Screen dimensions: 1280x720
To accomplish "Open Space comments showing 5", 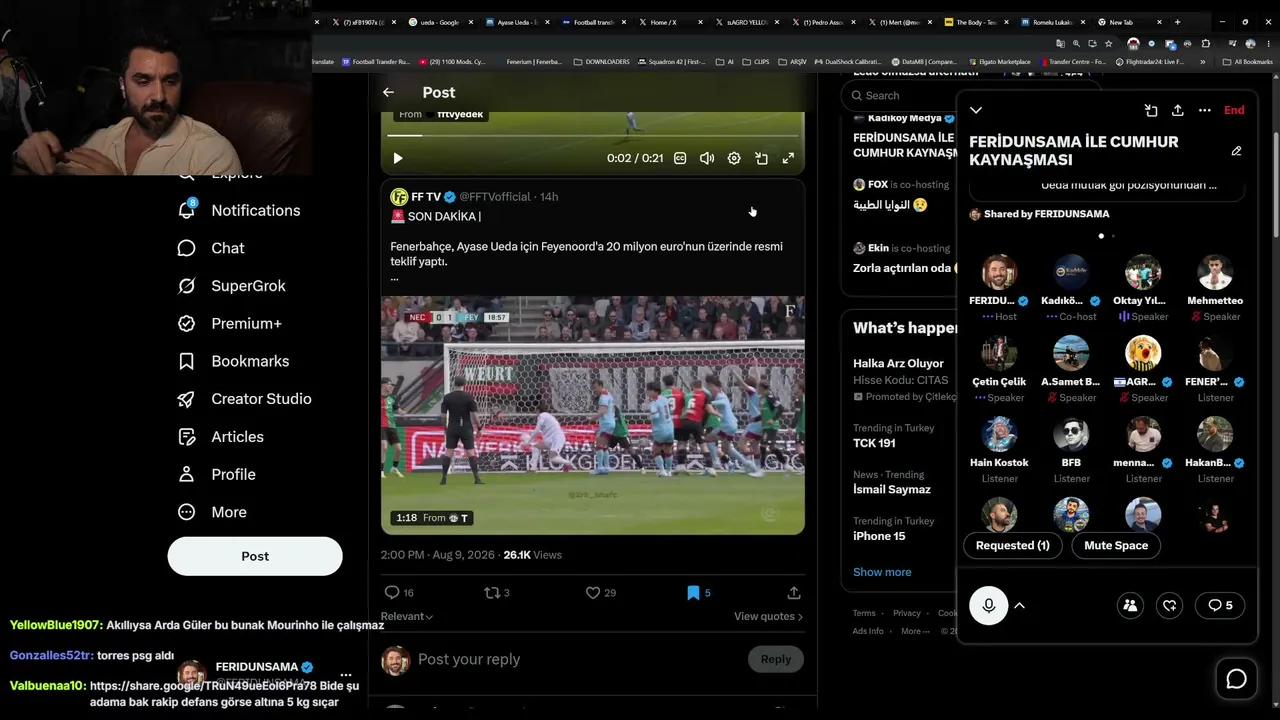I will pos(1219,605).
